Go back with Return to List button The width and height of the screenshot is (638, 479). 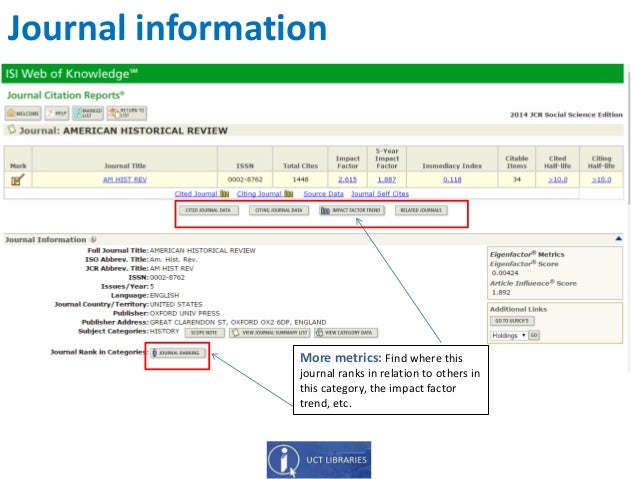coord(127,113)
